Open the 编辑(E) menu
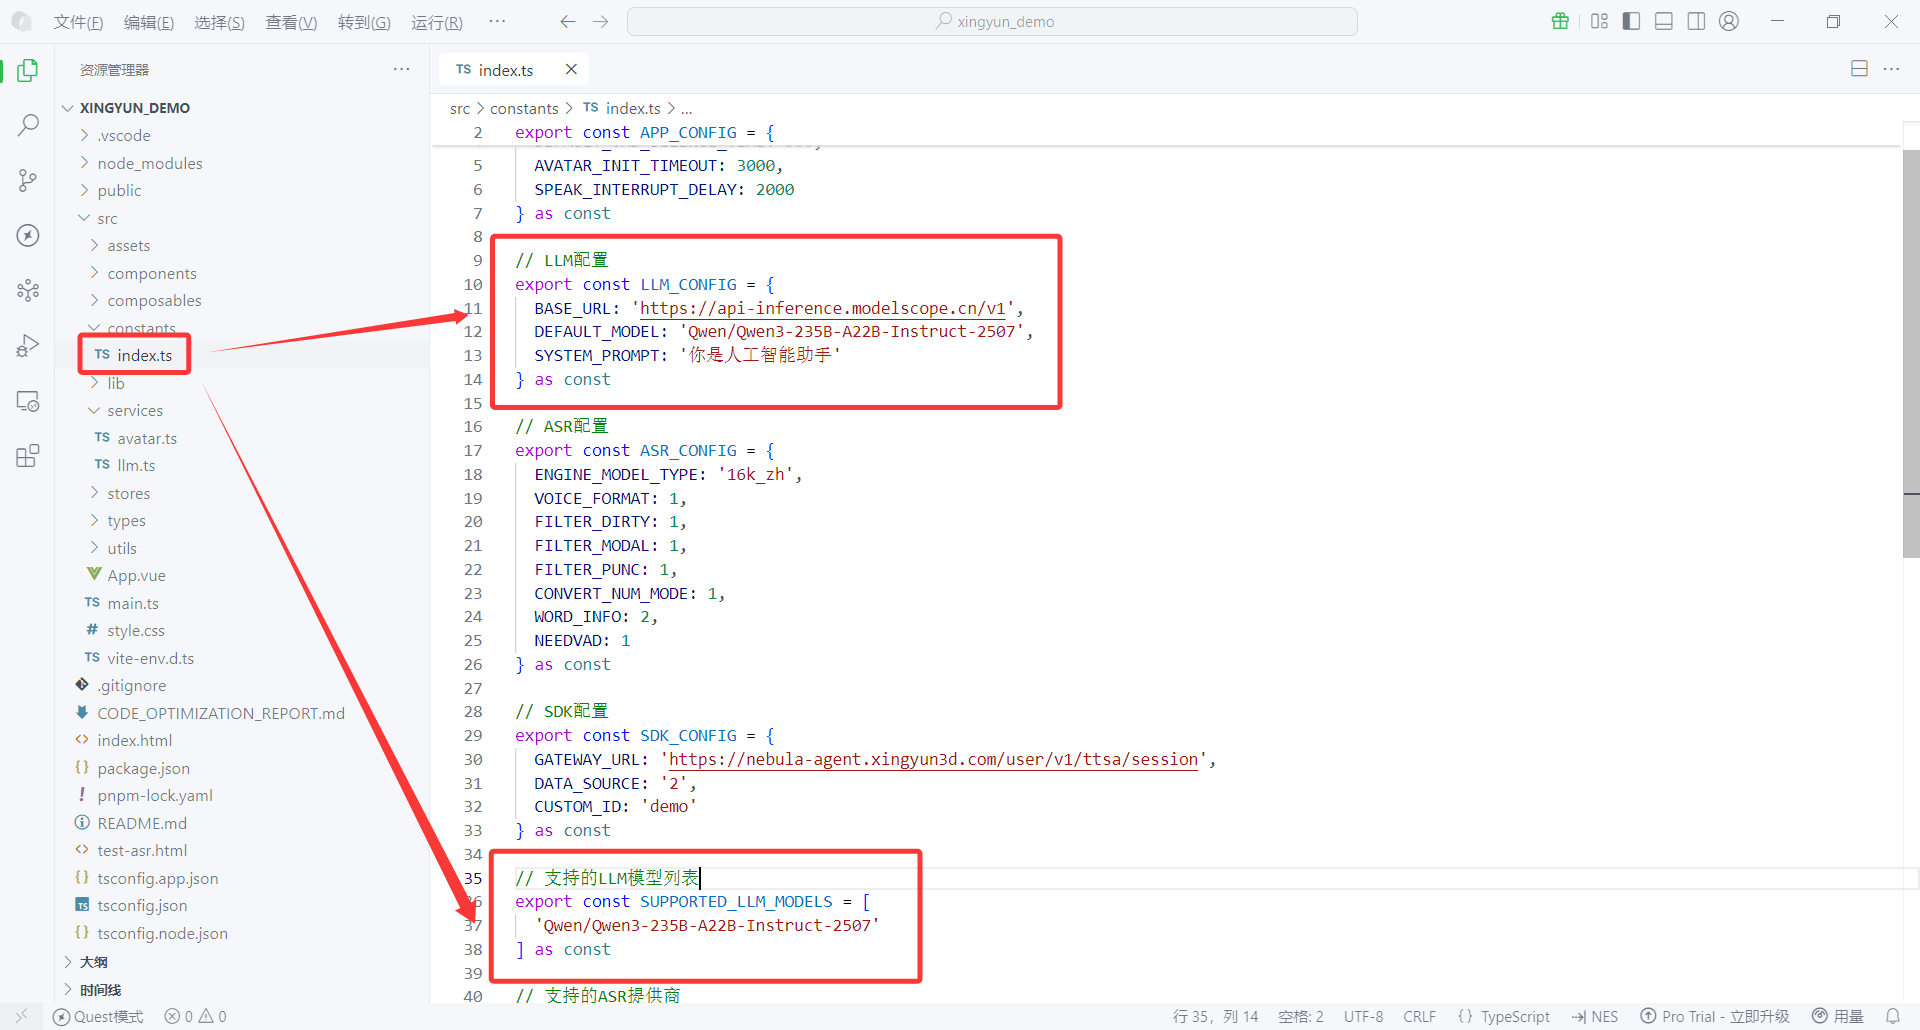The image size is (1920, 1030). 149,22
